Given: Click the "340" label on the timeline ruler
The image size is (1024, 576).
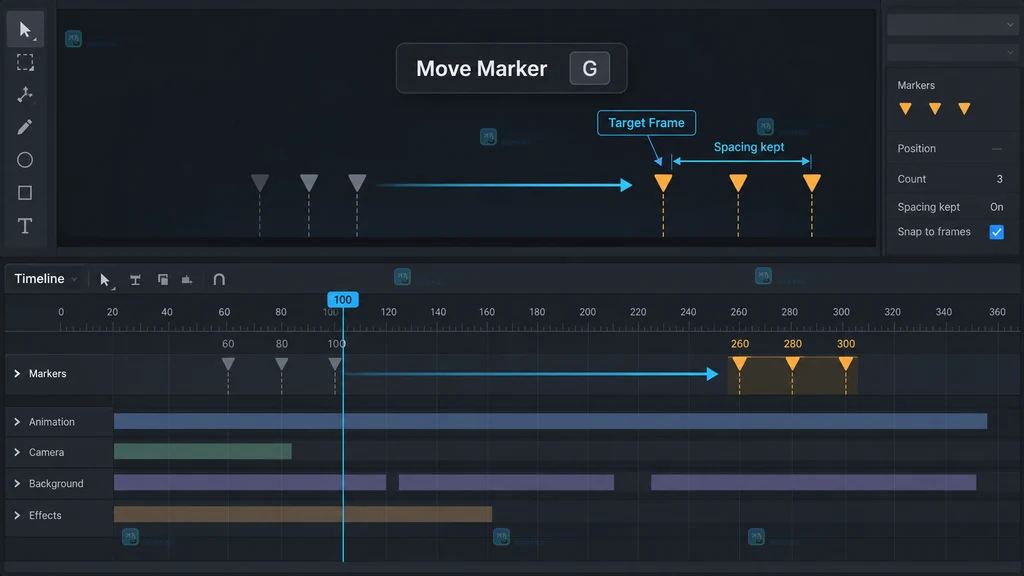Looking at the screenshot, I should pyautogui.click(x=944, y=312).
